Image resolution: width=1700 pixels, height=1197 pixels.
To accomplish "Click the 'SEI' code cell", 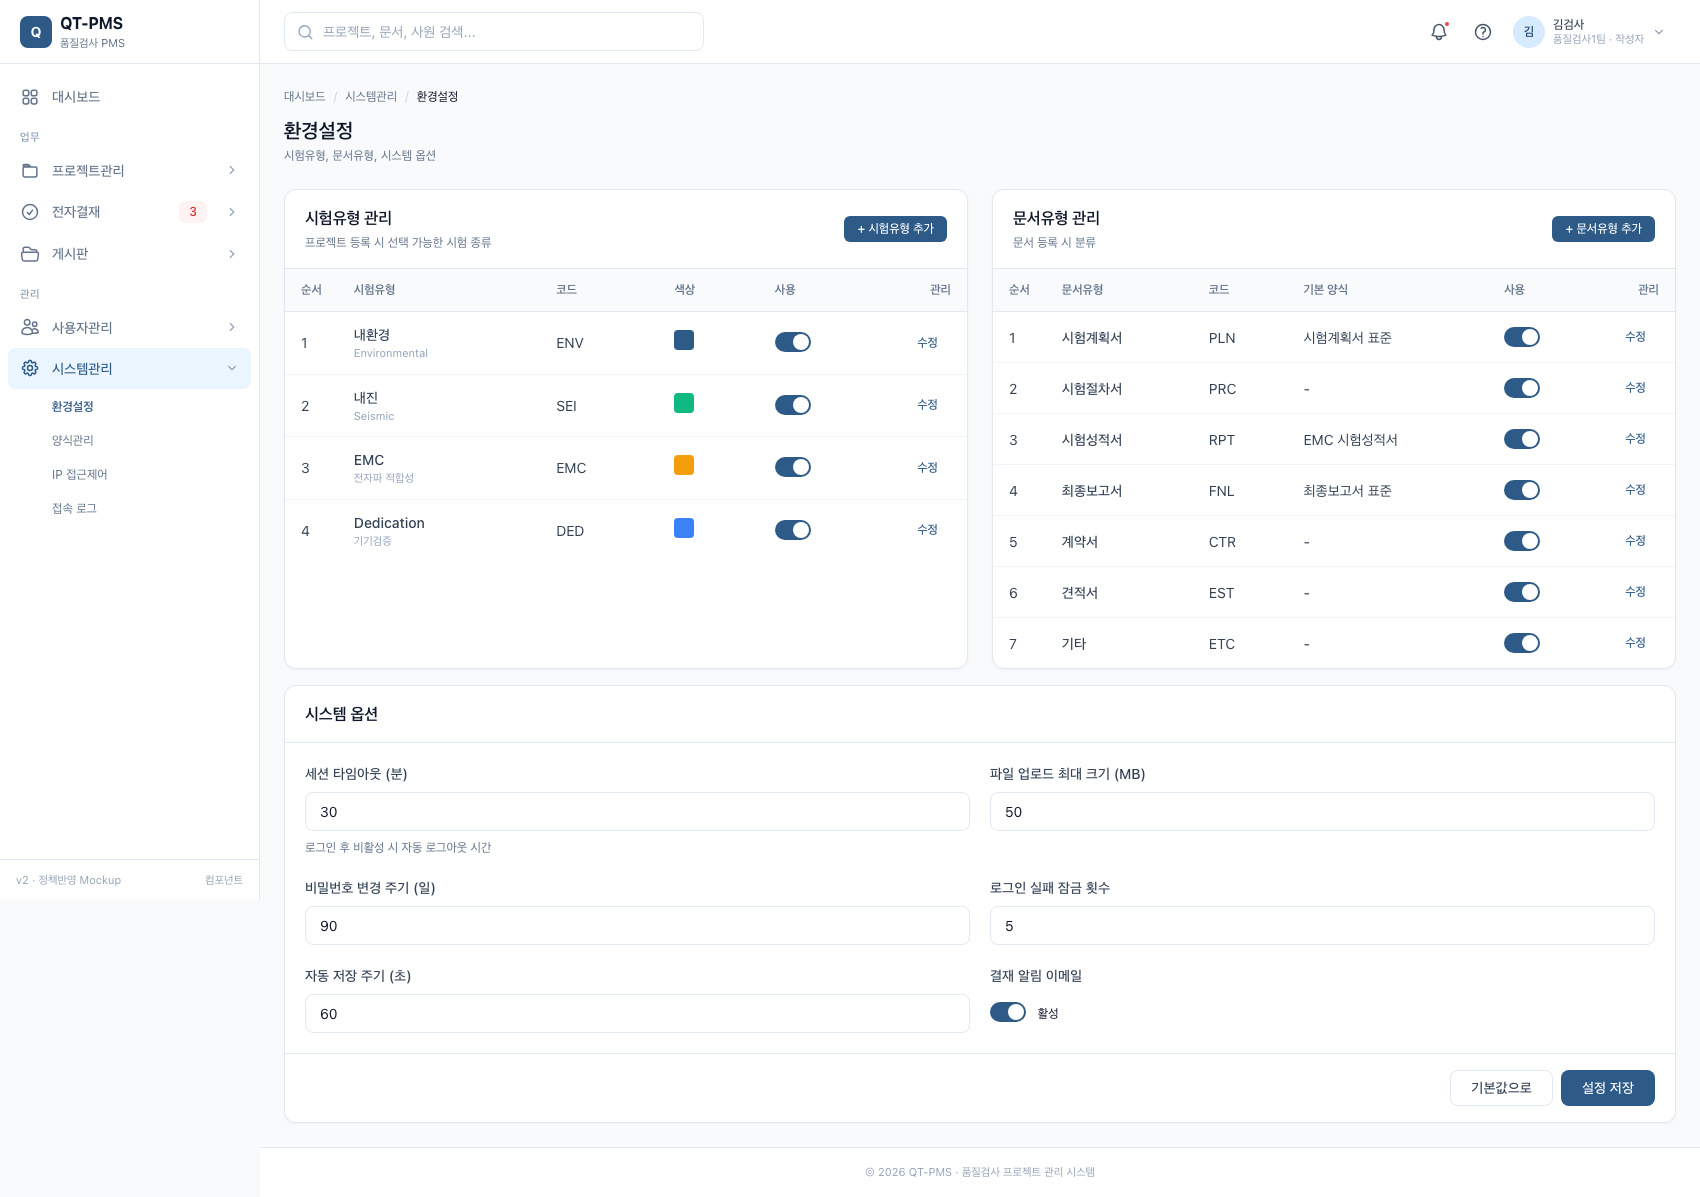I will point(566,406).
